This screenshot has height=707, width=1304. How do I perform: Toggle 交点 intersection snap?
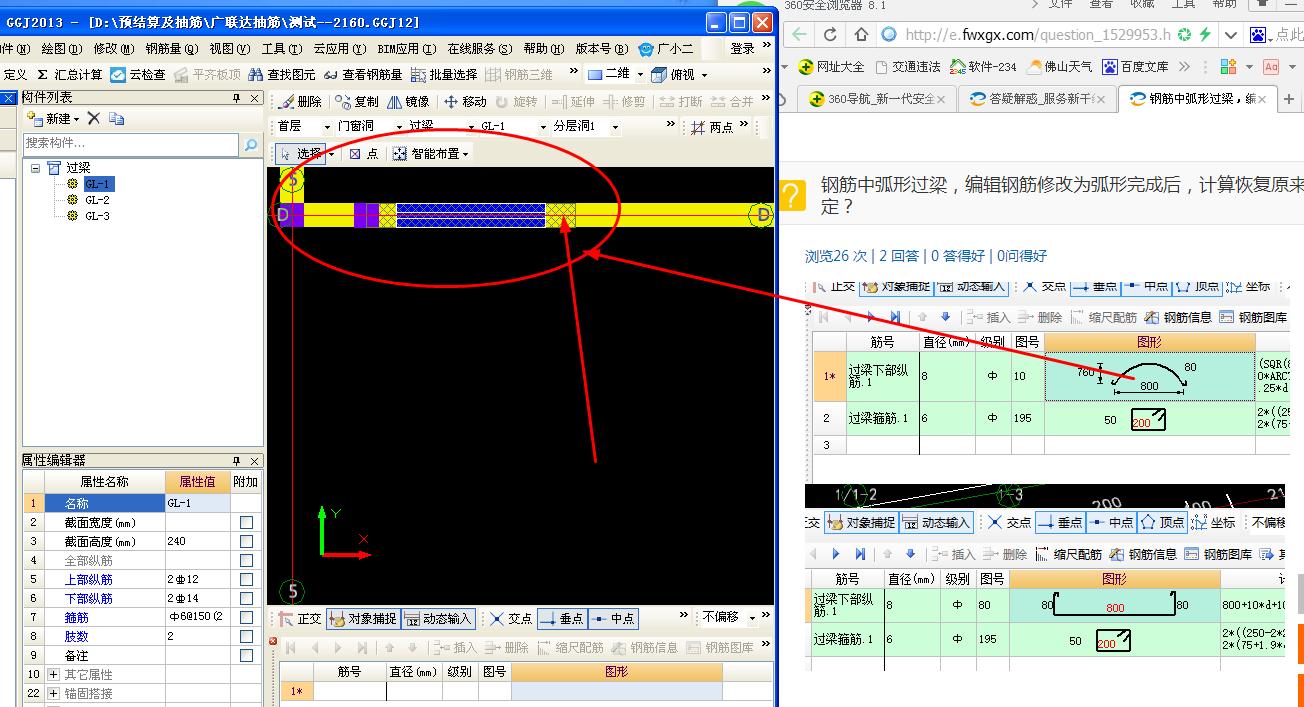510,618
